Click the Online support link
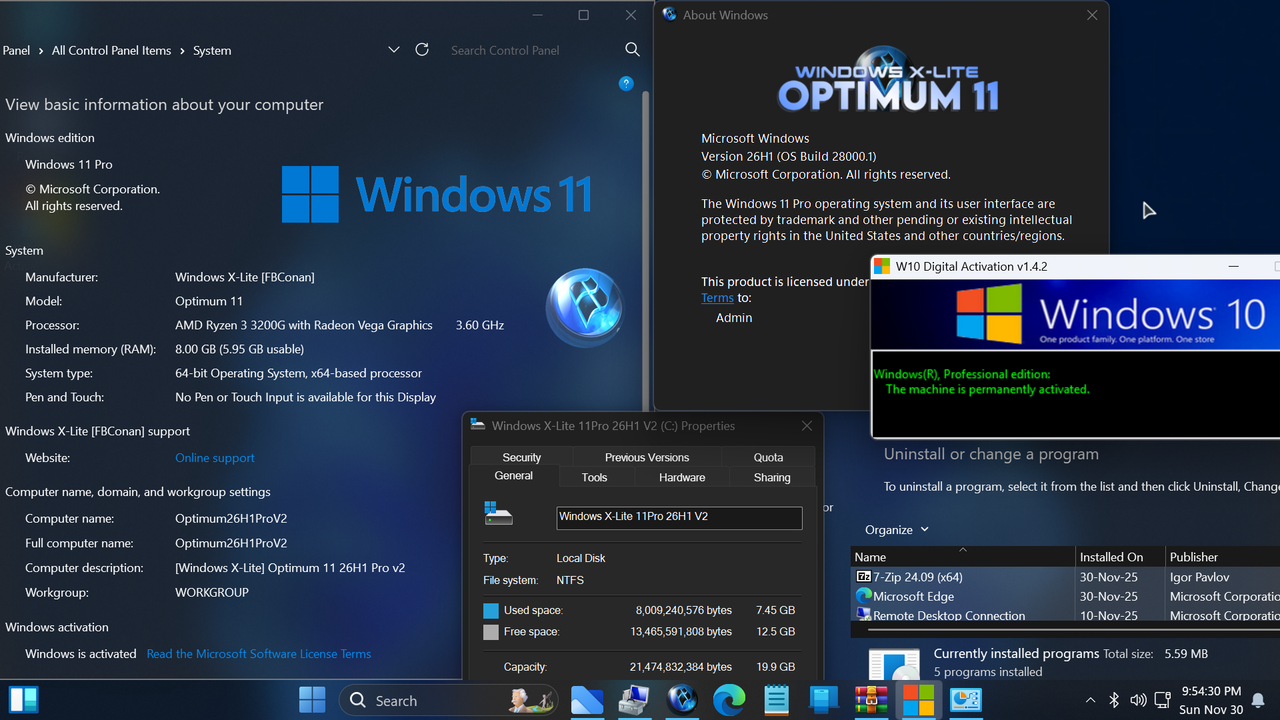 tap(214, 457)
